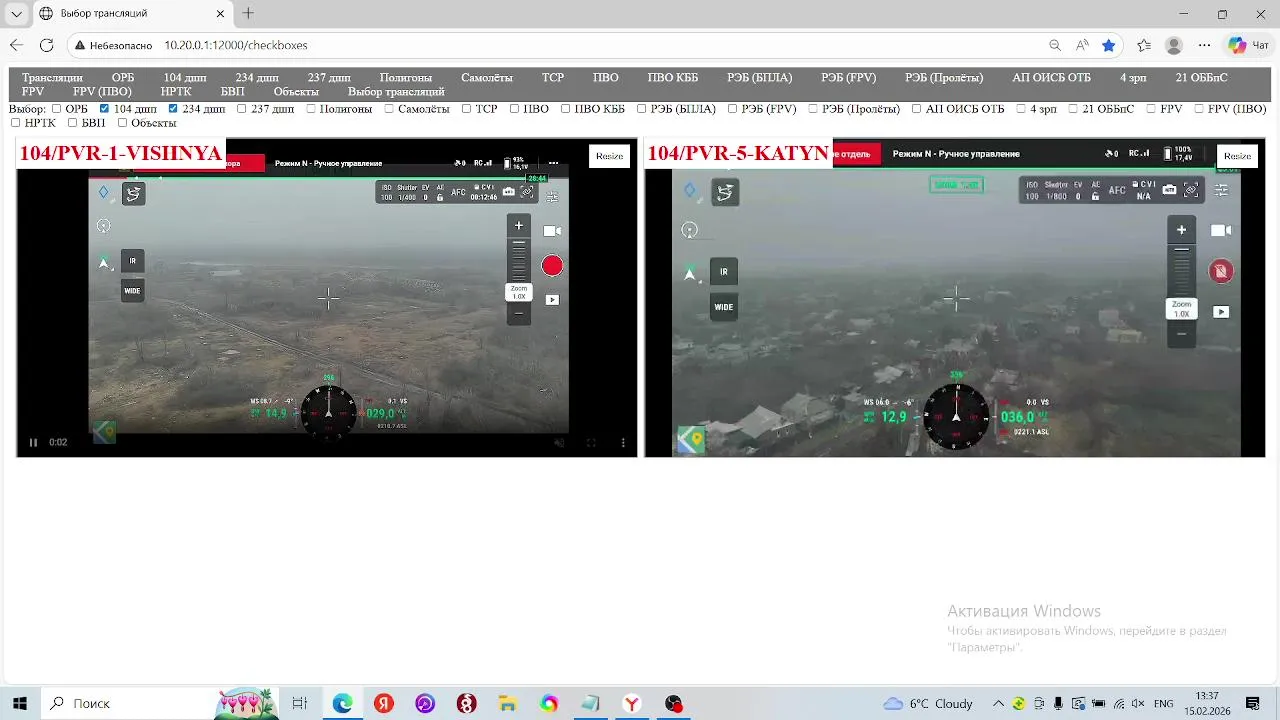This screenshot has width=1280, height=720.
Task: Open the weather widget showing 6°C Cloudy
Action: pyautogui.click(x=928, y=703)
